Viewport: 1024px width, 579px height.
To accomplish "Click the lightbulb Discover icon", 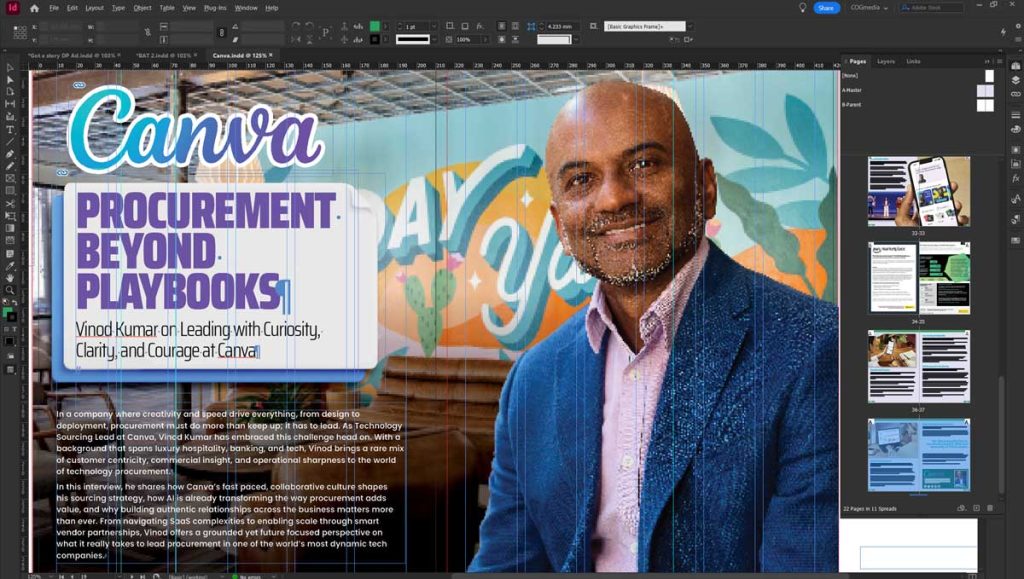I will click(803, 8).
